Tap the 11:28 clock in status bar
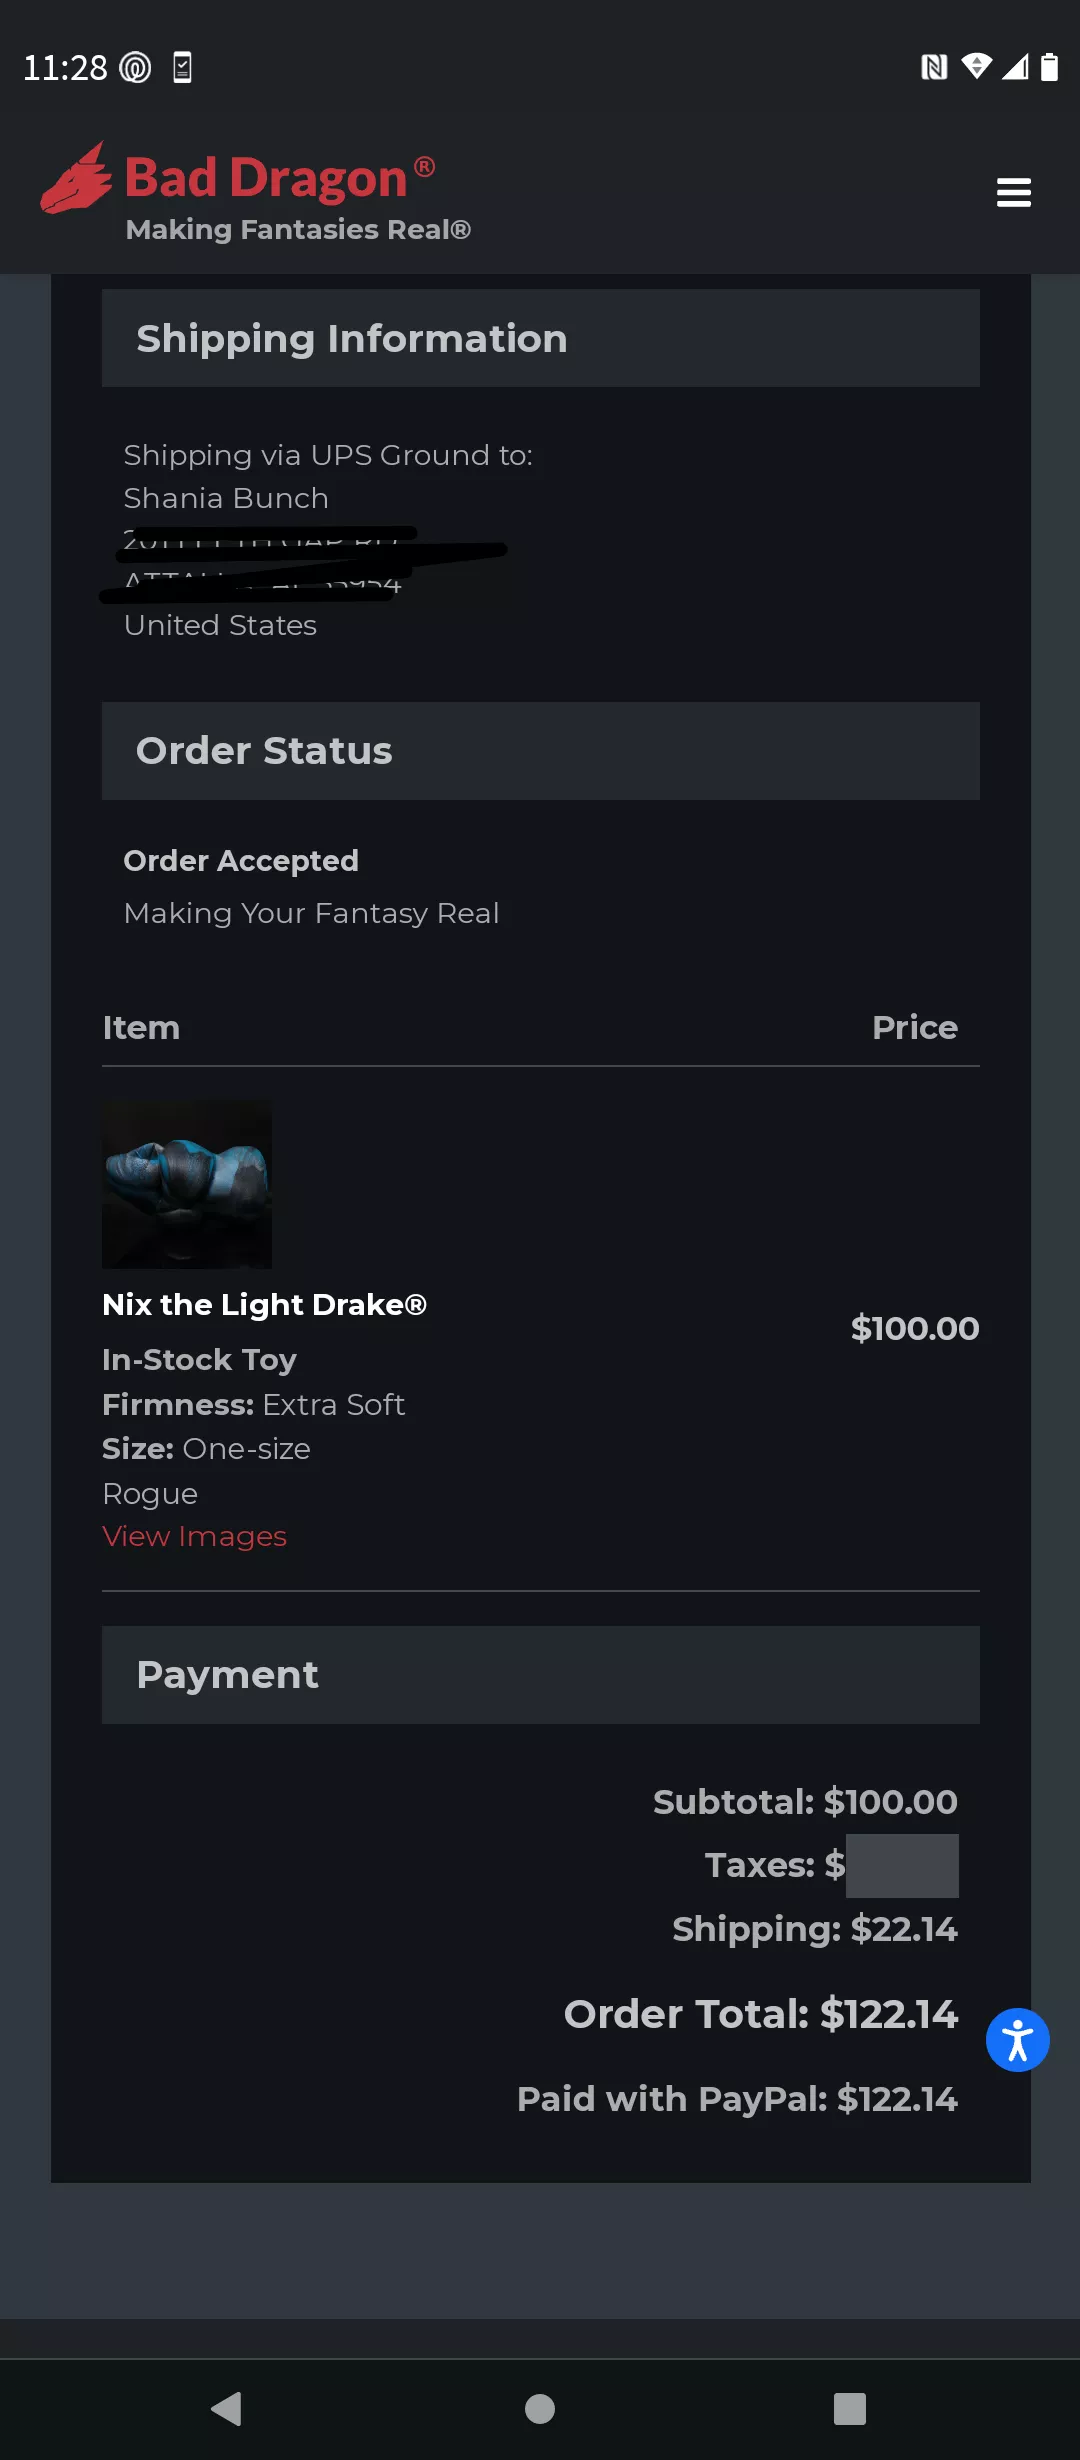 pyautogui.click(x=65, y=68)
